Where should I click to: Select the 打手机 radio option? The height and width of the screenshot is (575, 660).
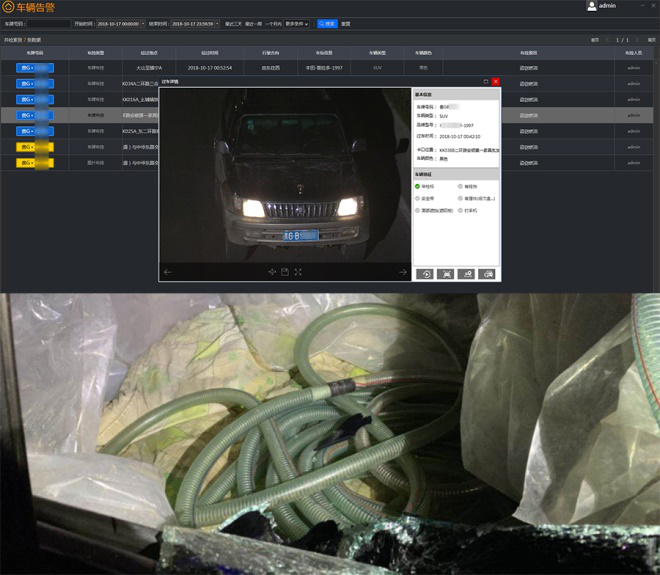pyautogui.click(x=460, y=211)
